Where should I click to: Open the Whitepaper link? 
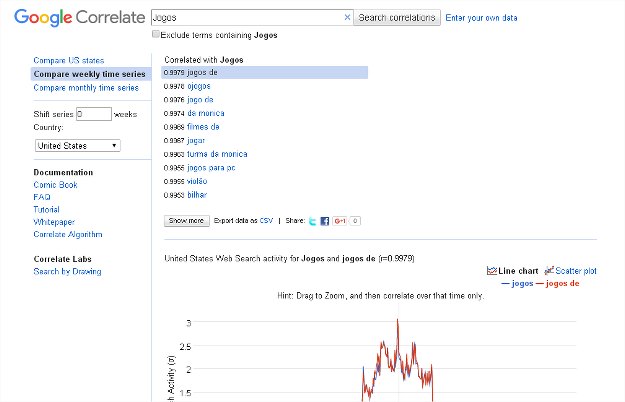54,222
